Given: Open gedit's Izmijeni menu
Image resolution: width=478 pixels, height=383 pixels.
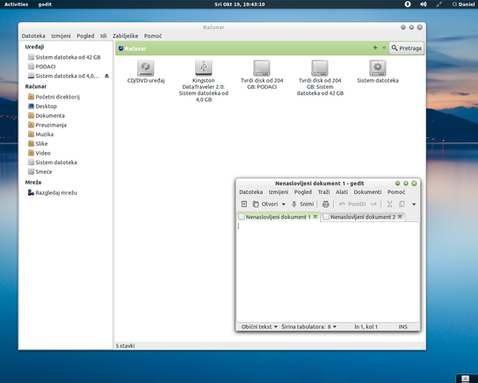Looking at the screenshot, I should click(x=278, y=192).
